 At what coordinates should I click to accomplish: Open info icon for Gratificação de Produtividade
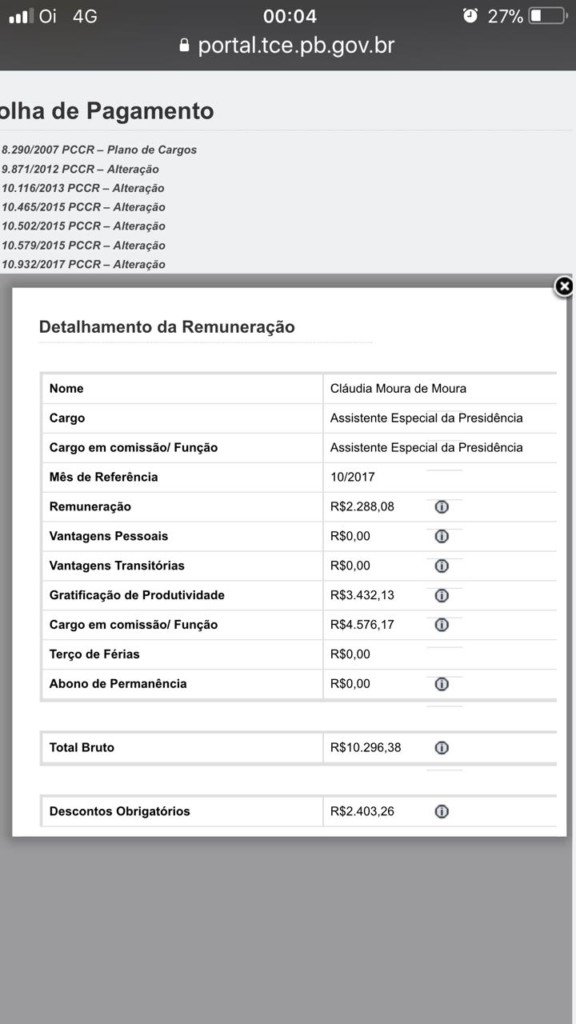pos(441,596)
